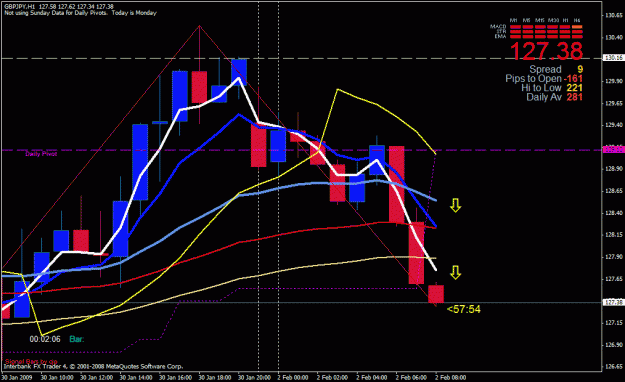625x382 pixels.
Task: Click the large 127.38 price display
Action: pyautogui.click(x=546, y=51)
